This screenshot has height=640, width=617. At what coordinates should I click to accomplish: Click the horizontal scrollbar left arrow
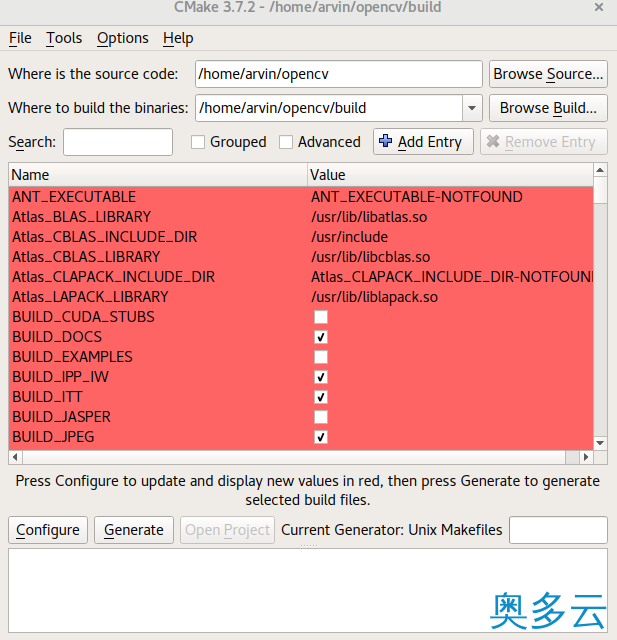pyautogui.click(x=15, y=457)
